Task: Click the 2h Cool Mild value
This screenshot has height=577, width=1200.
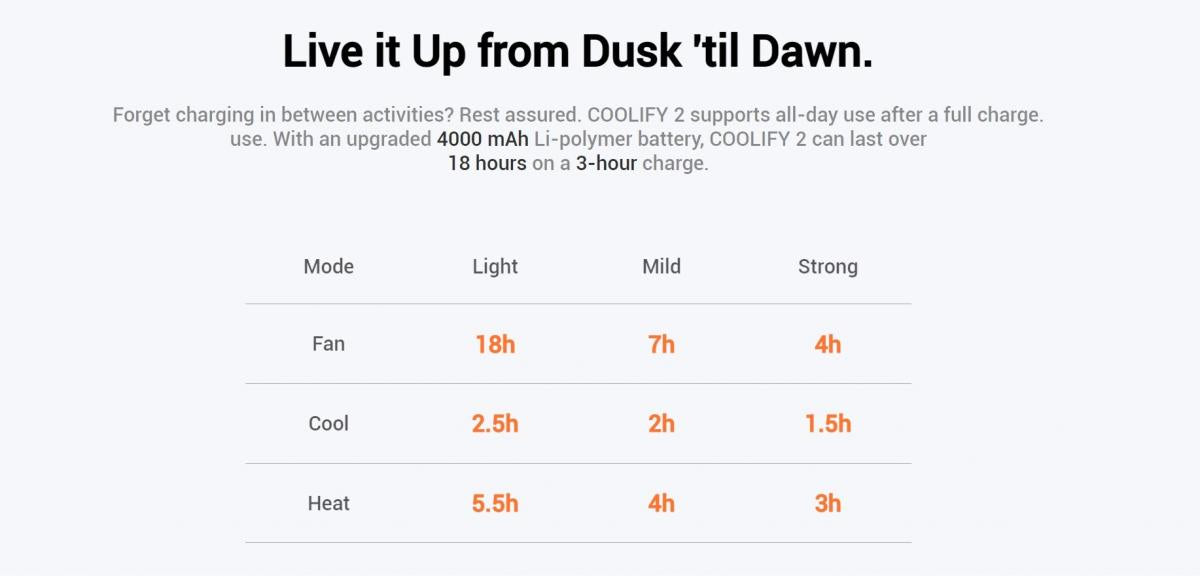Action: pos(661,424)
